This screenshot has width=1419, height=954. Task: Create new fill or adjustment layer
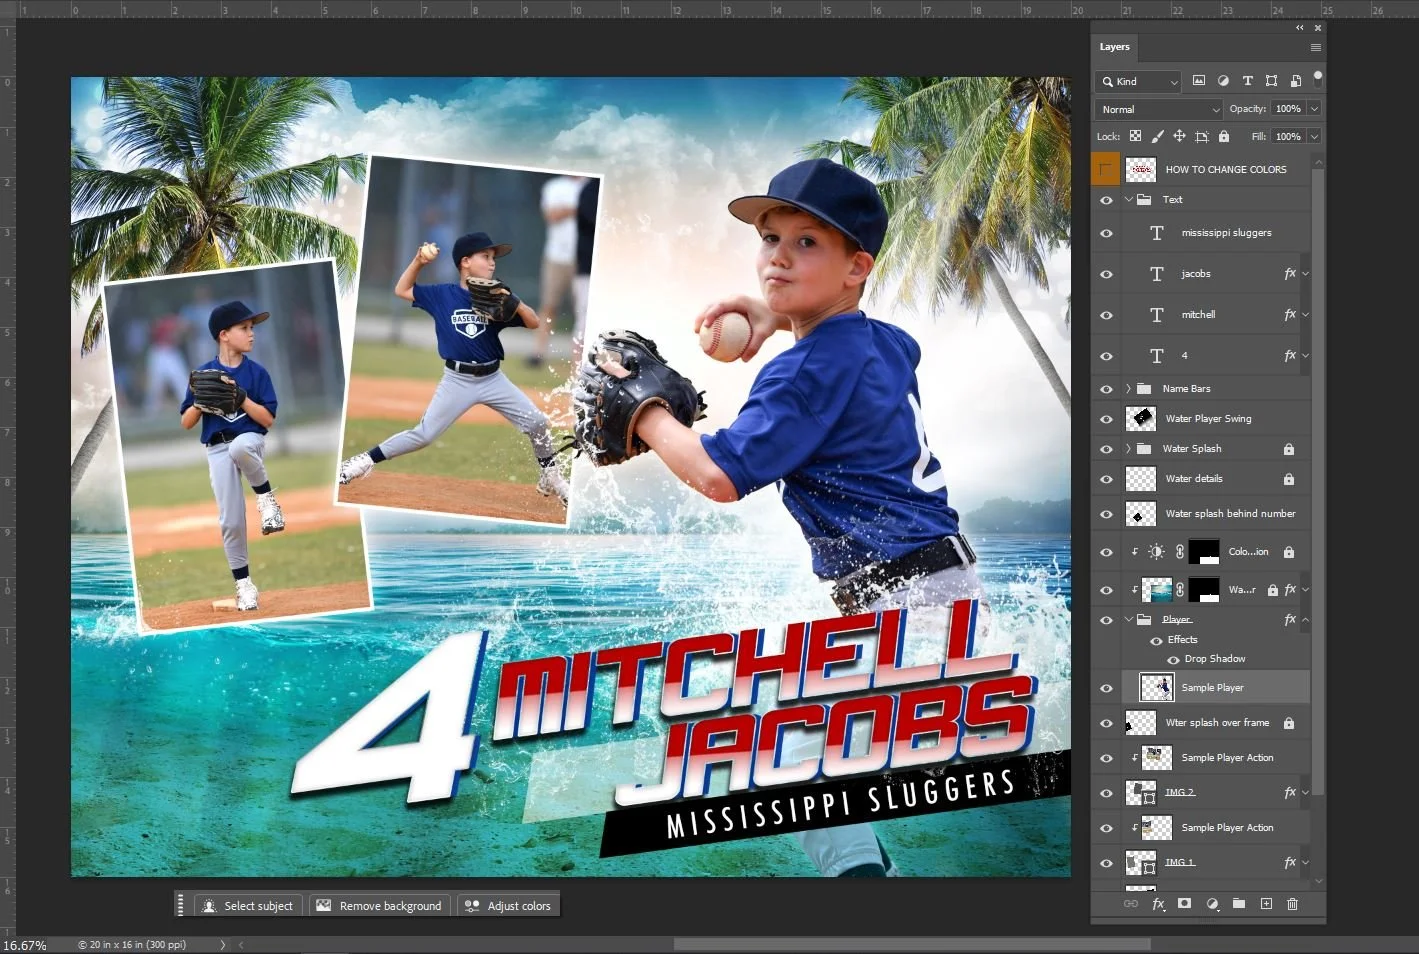click(x=1212, y=904)
